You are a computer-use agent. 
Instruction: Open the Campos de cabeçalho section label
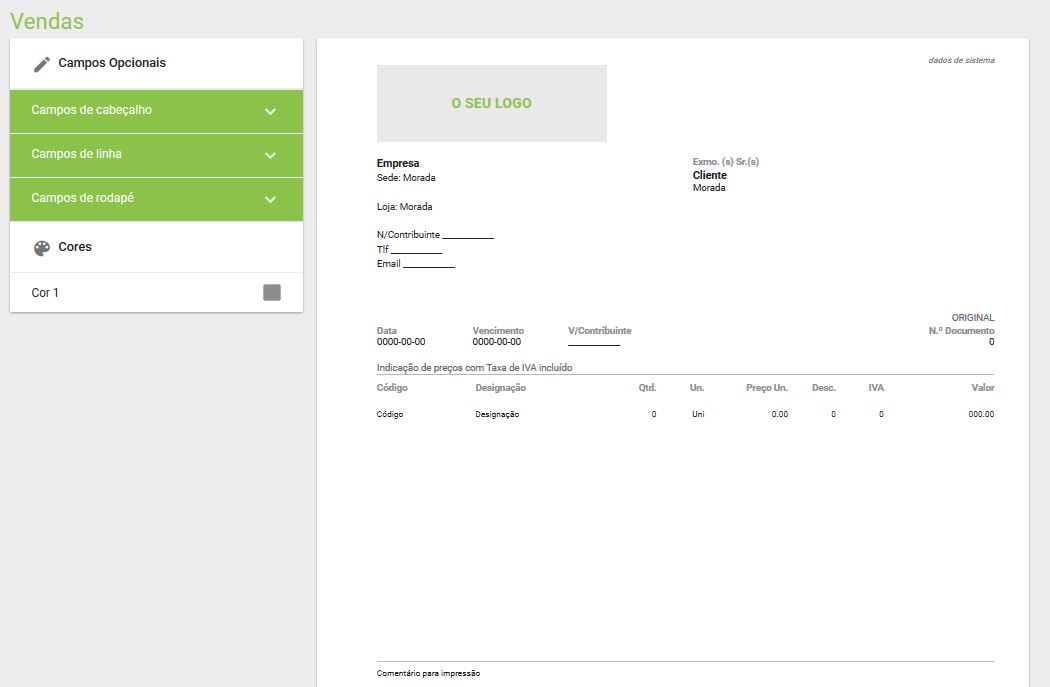click(91, 110)
